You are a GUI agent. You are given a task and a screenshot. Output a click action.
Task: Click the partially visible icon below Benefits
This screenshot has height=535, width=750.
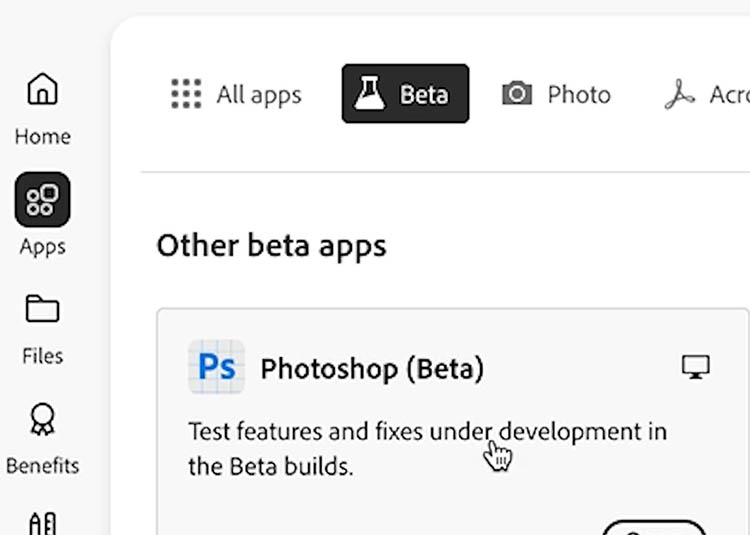pos(42,522)
